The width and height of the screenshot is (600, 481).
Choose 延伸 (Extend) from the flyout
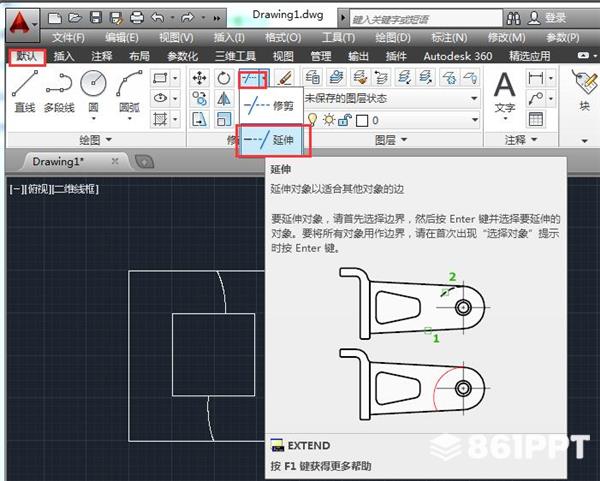coord(272,140)
